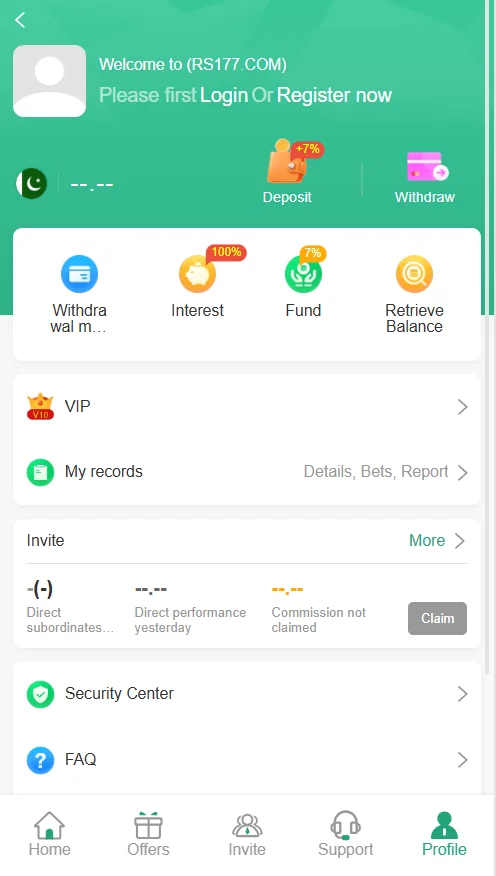Viewport: 496px width, 876px height.
Task: Open the Withdraw card icon
Action: pyautogui.click(x=427, y=166)
